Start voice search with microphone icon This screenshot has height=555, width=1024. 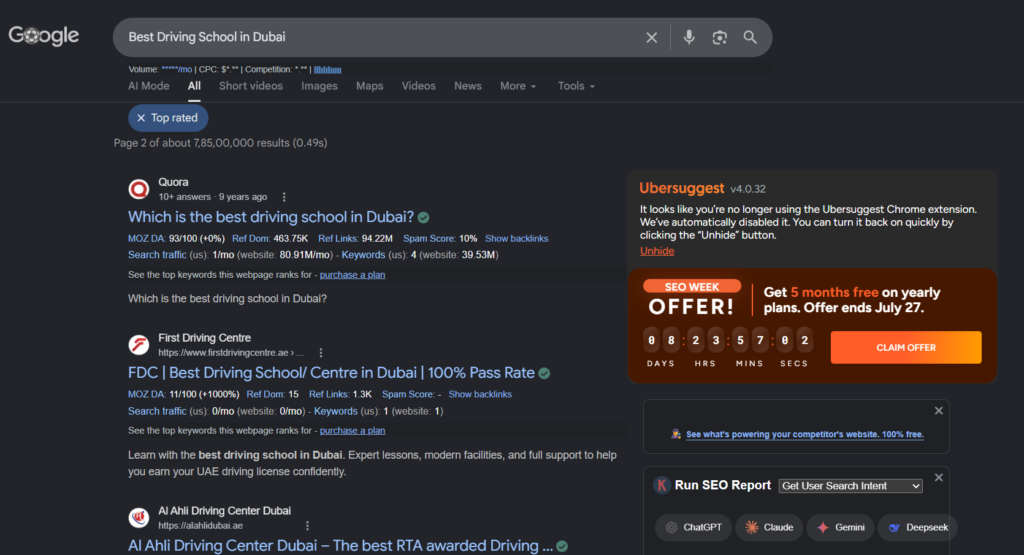tap(688, 37)
